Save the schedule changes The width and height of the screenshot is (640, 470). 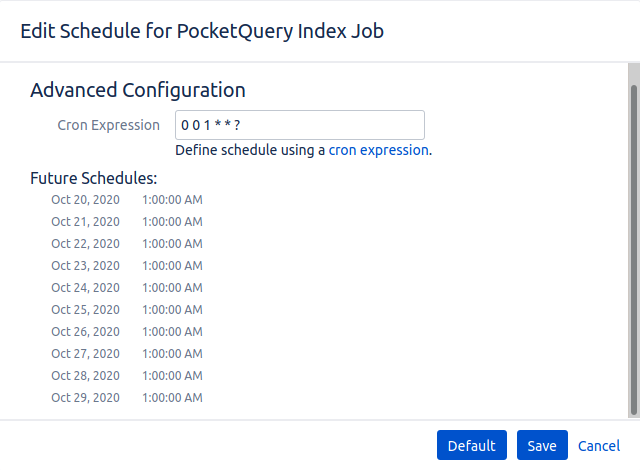(x=542, y=445)
